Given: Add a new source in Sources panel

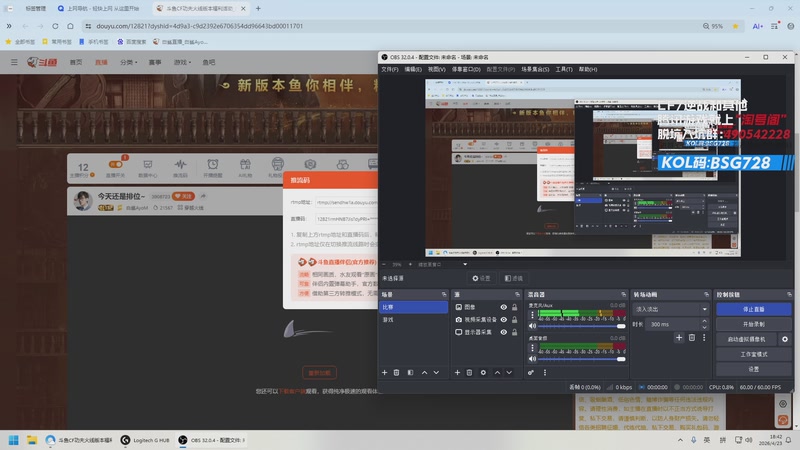Looking at the screenshot, I should pyautogui.click(x=457, y=372).
